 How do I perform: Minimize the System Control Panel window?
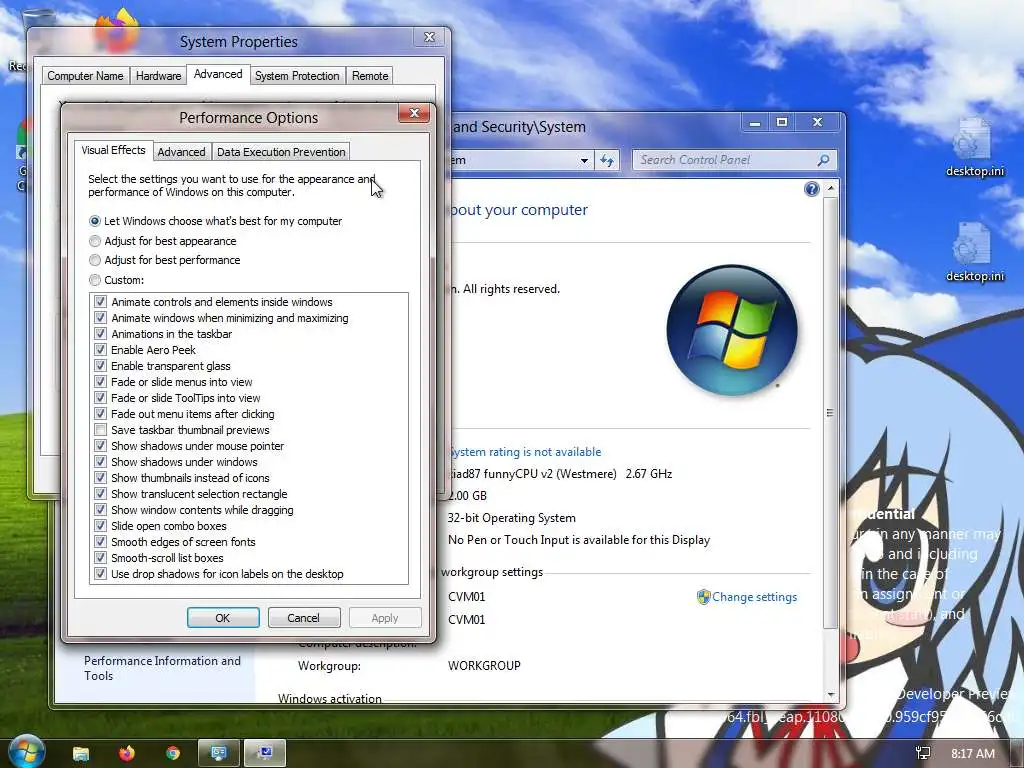755,122
